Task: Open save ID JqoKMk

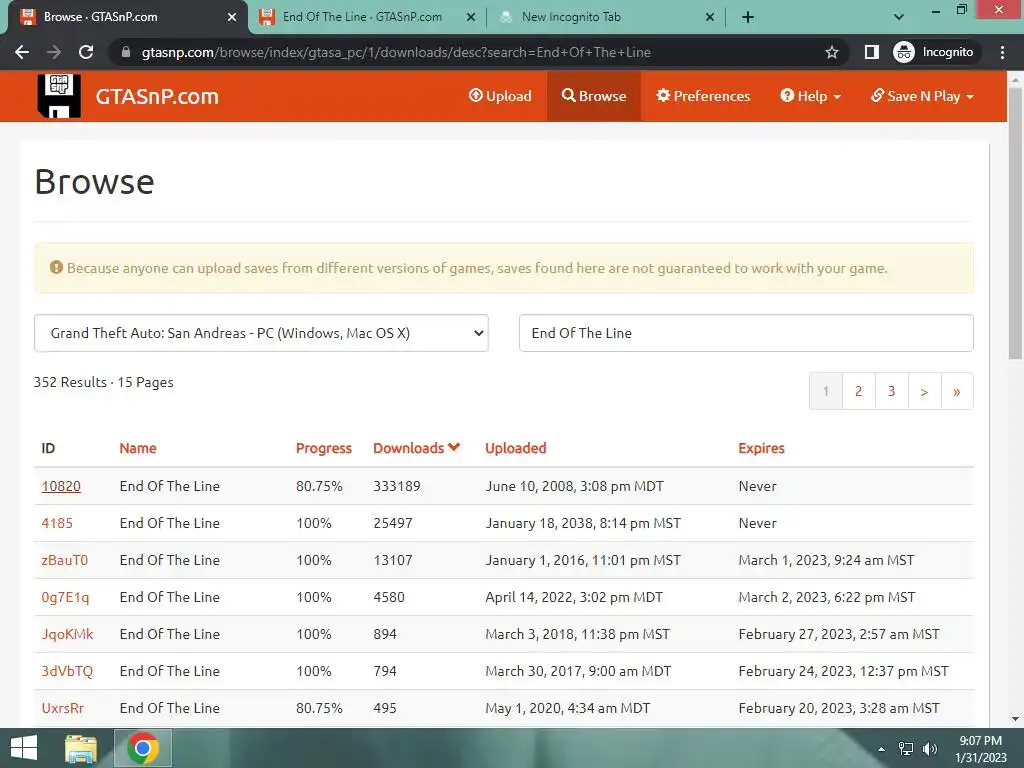Action: (67, 634)
